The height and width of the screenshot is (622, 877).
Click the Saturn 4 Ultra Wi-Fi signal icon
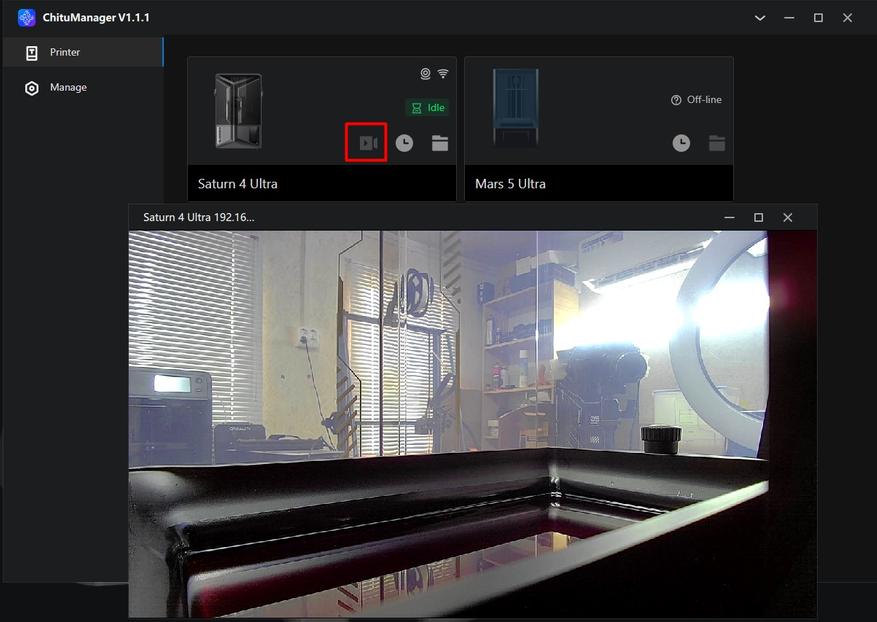click(443, 73)
